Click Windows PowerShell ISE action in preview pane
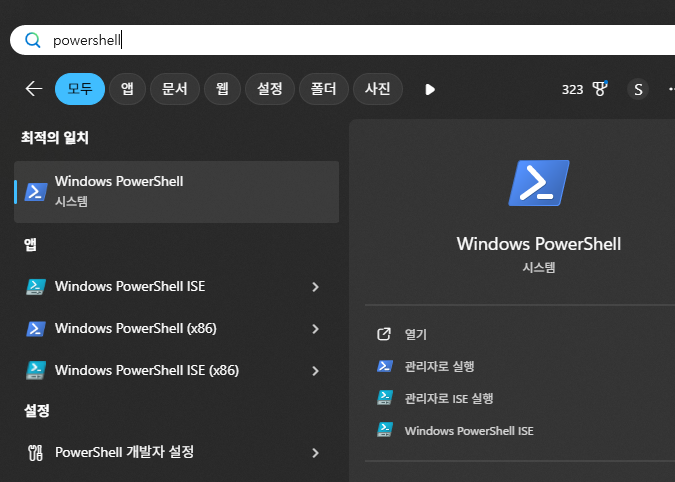This screenshot has width=675, height=482. tap(469, 431)
